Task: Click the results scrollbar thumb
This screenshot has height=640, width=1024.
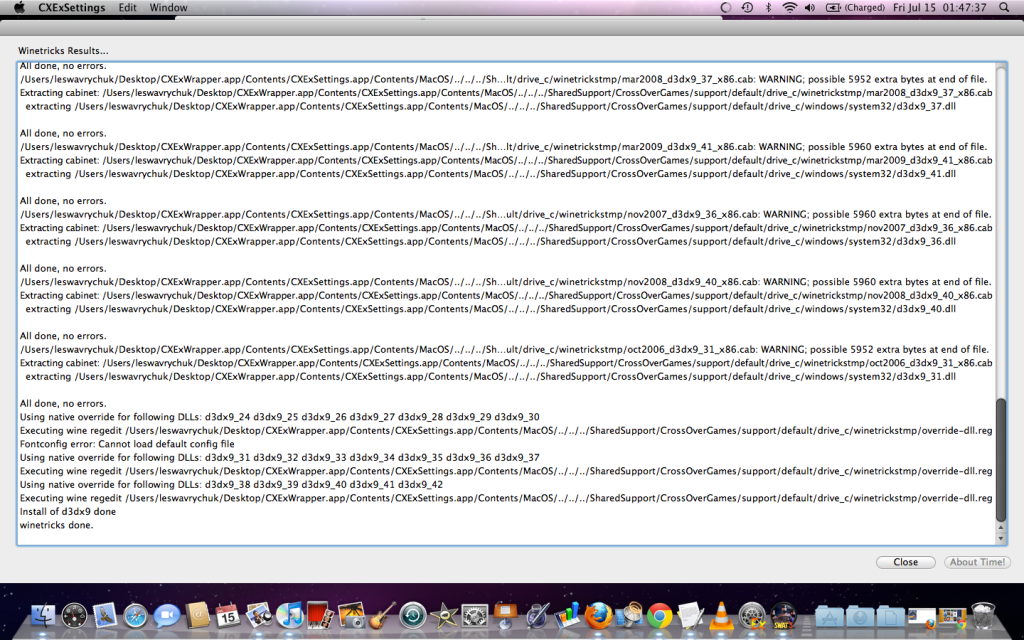Action: [x=1000, y=459]
